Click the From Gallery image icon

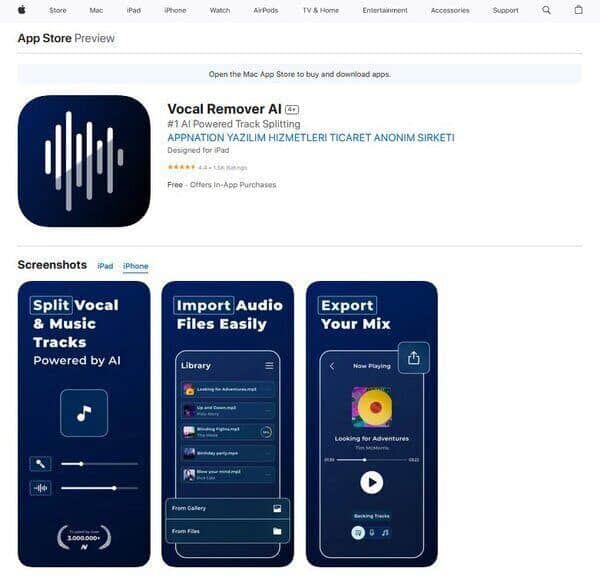tap(277, 508)
